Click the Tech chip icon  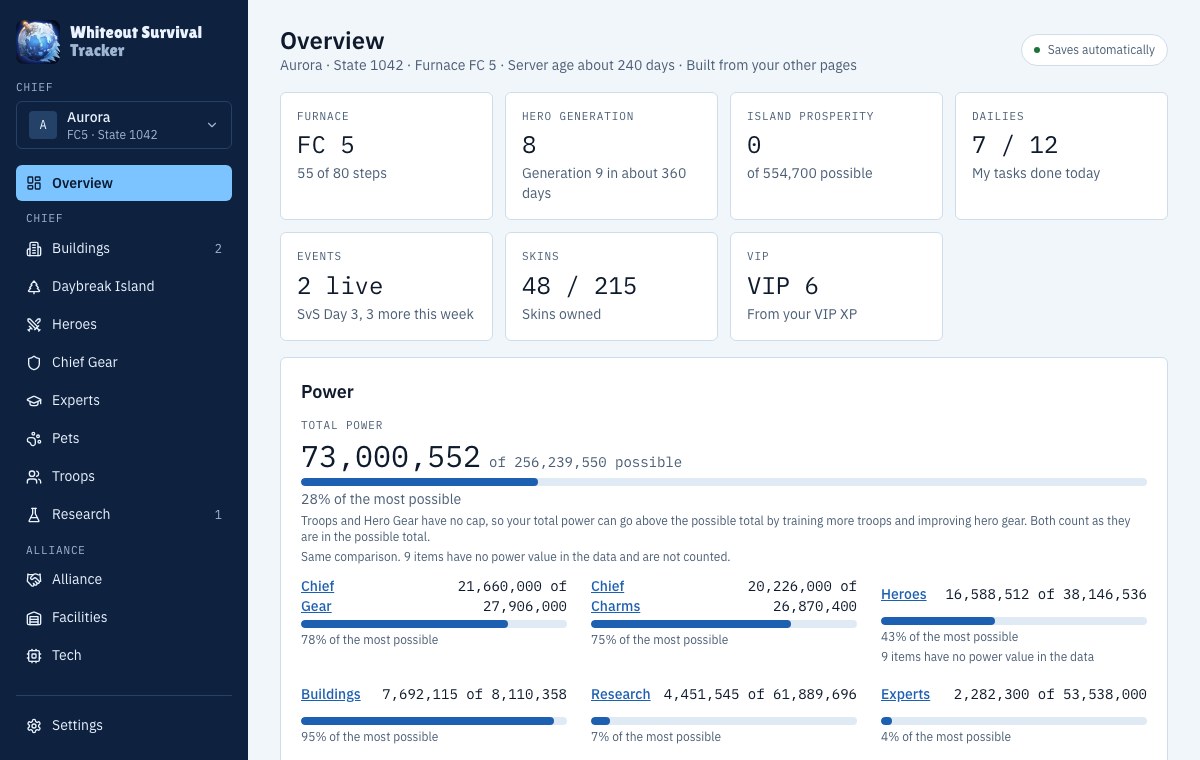[x=34, y=655]
